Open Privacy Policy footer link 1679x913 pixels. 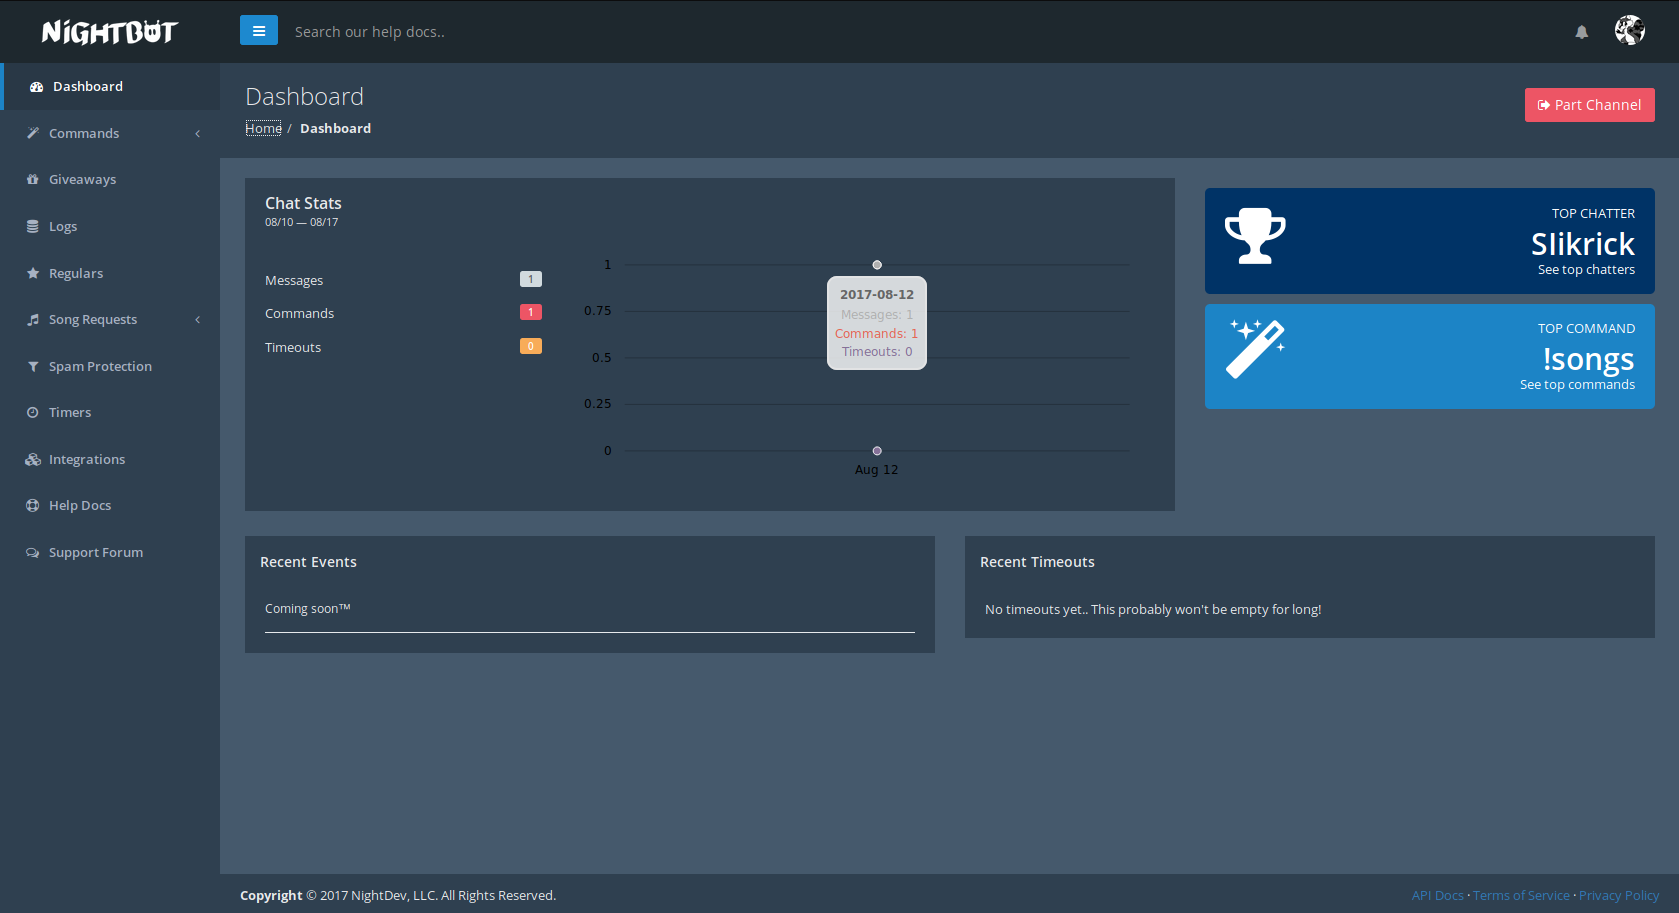[x=1619, y=896]
